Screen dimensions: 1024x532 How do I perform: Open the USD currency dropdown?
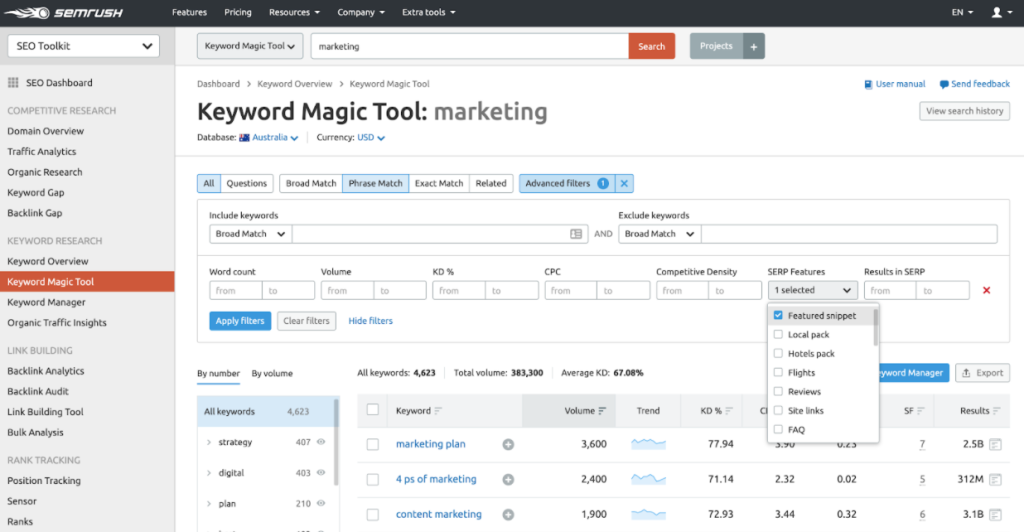(x=371, y=138)
